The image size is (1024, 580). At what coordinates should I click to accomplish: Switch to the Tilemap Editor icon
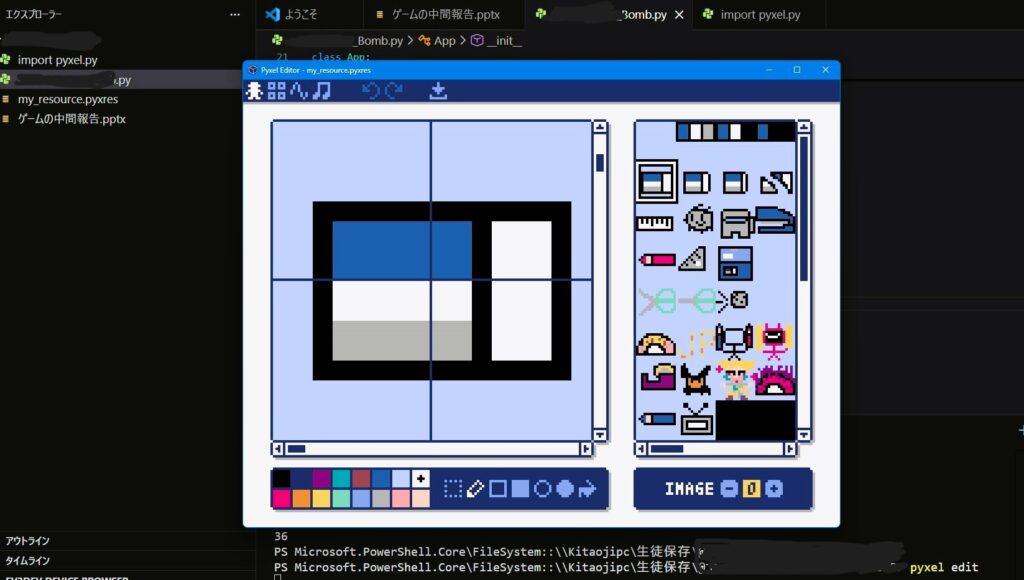[276, 91]
